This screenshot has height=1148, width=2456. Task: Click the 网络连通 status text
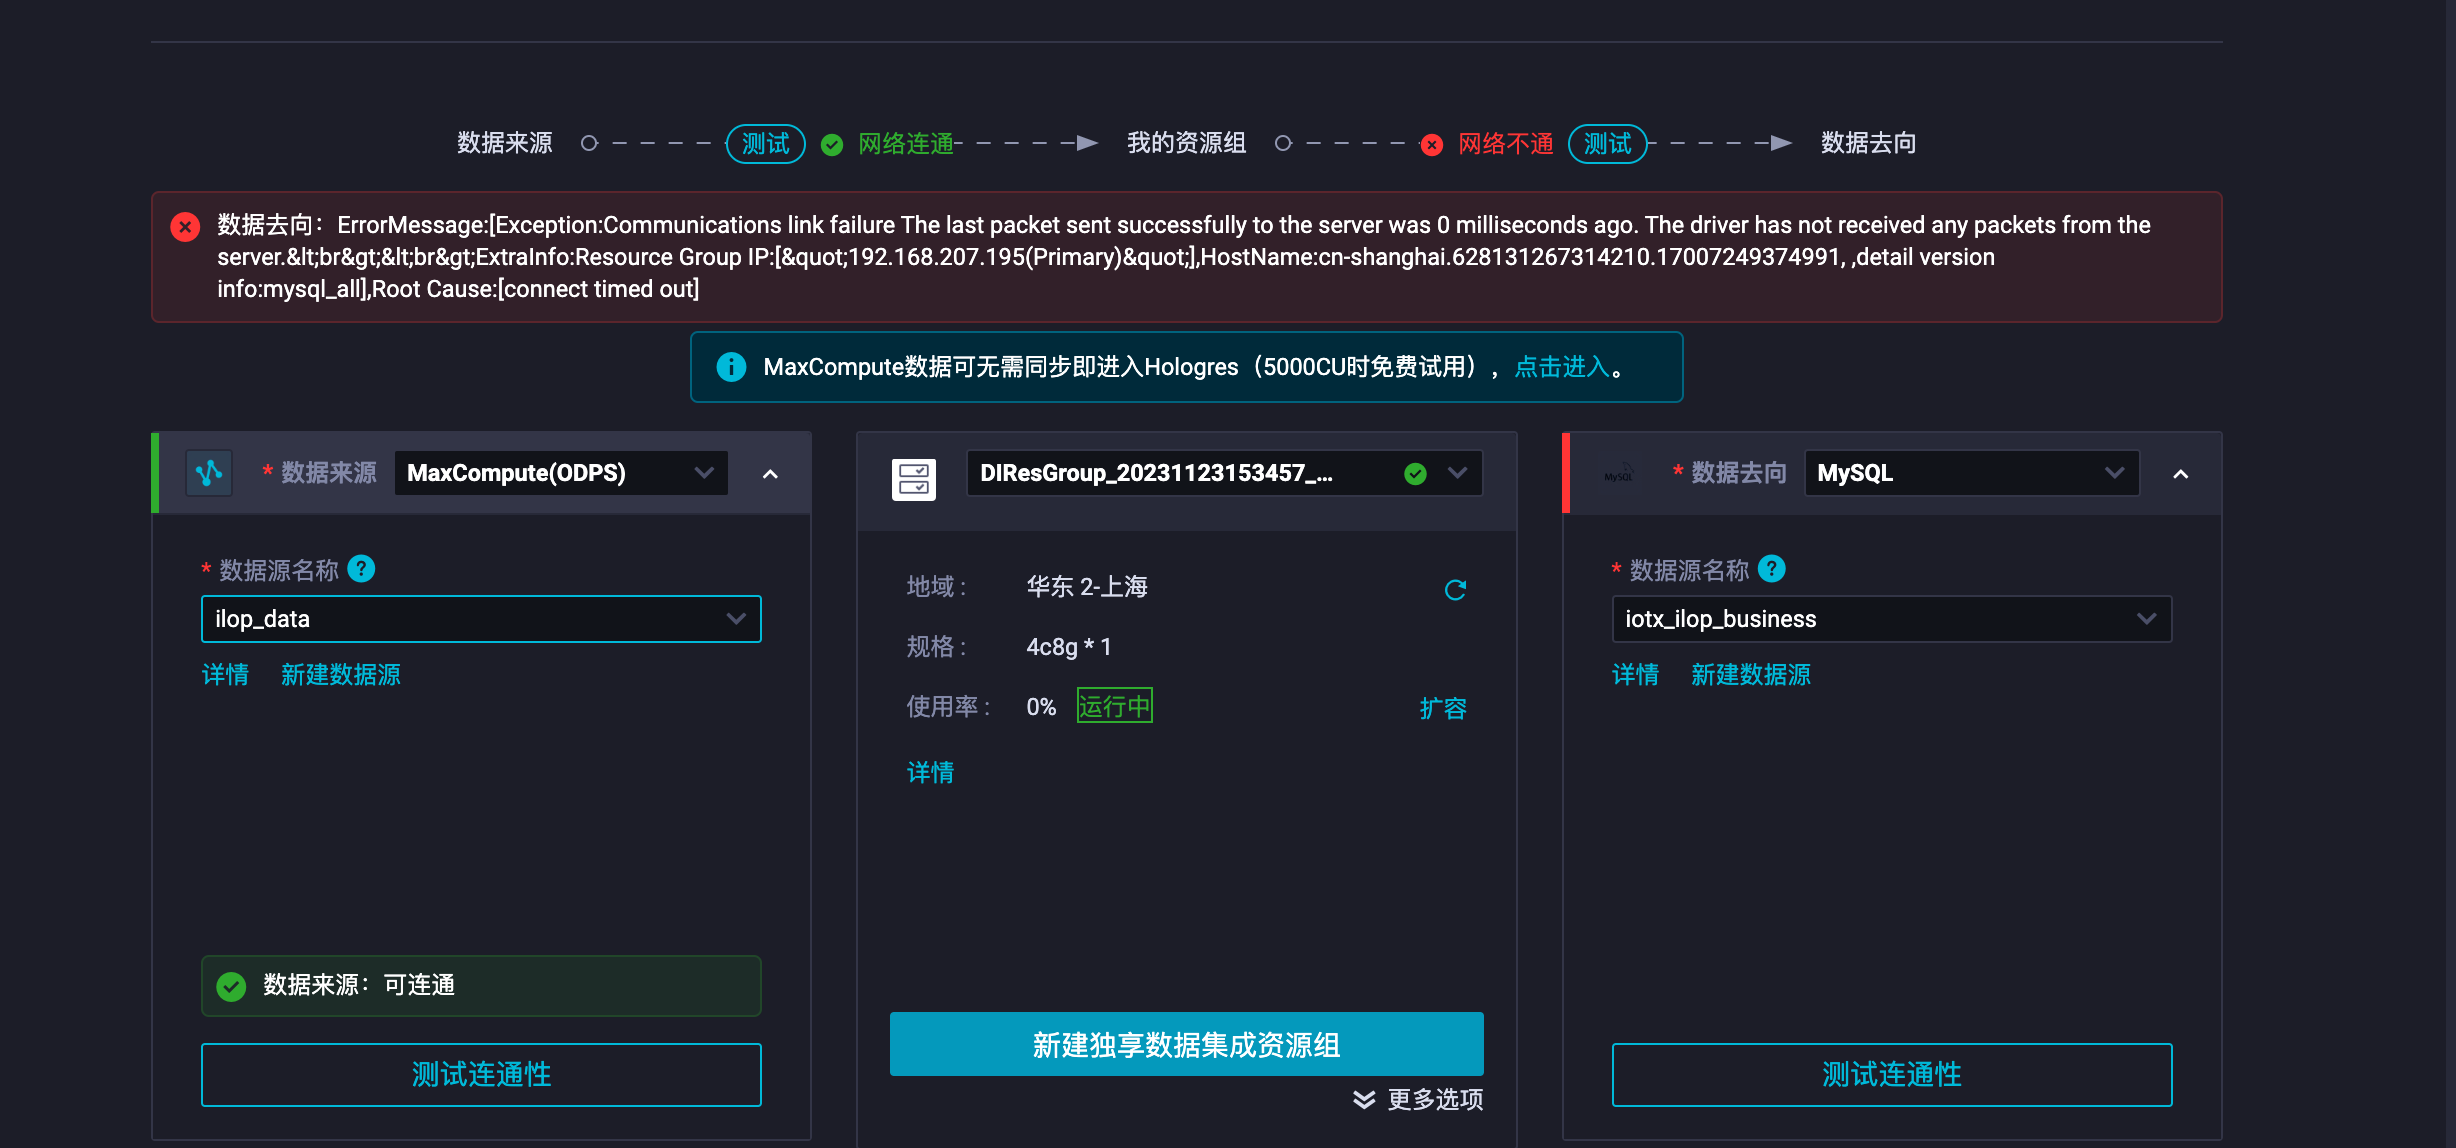tap(906, 144)
